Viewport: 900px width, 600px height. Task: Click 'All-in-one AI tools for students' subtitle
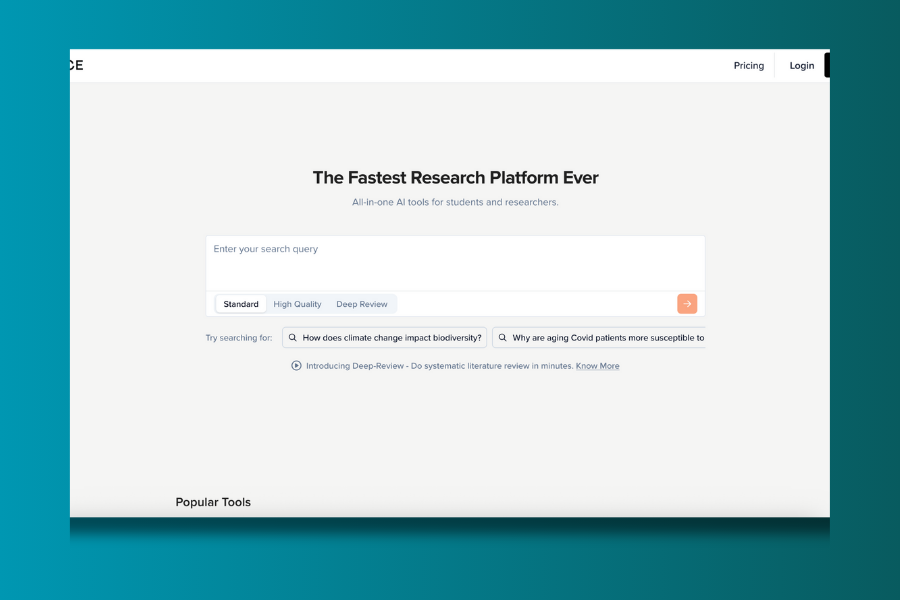455,202
